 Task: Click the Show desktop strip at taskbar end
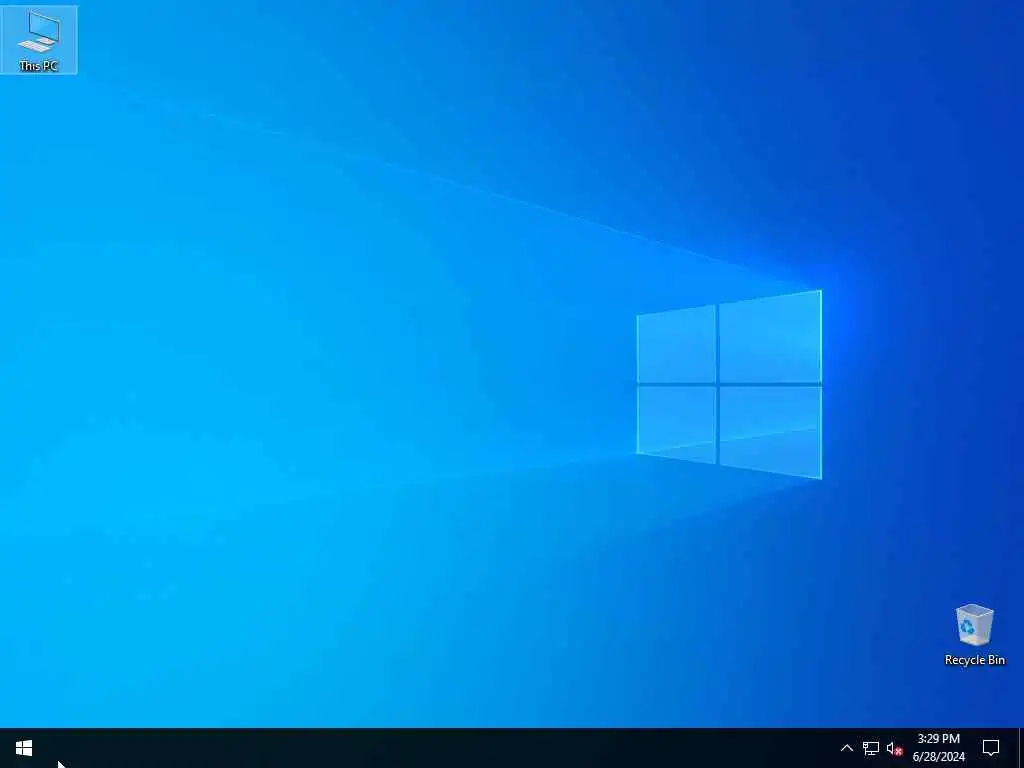tap(1021, 748)
